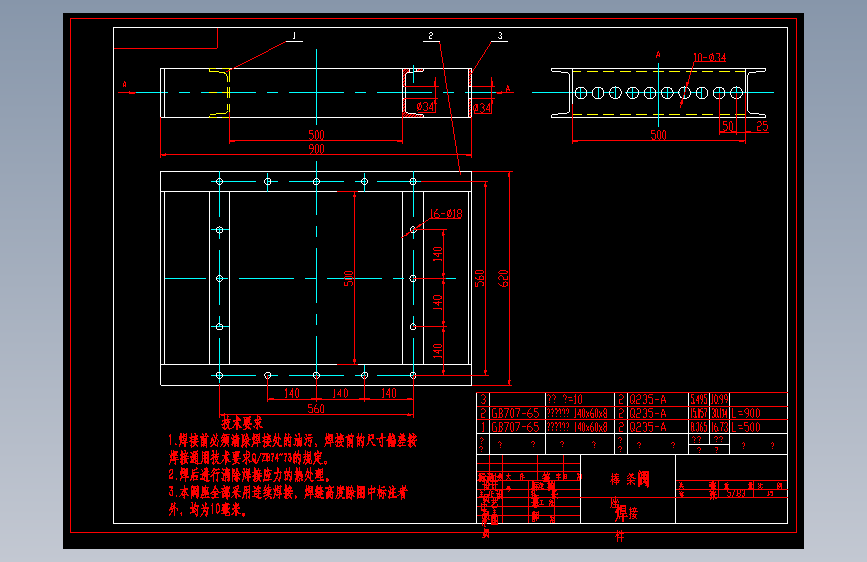
Task: Select the 900 overall length dimension
Action: point(316,149)
